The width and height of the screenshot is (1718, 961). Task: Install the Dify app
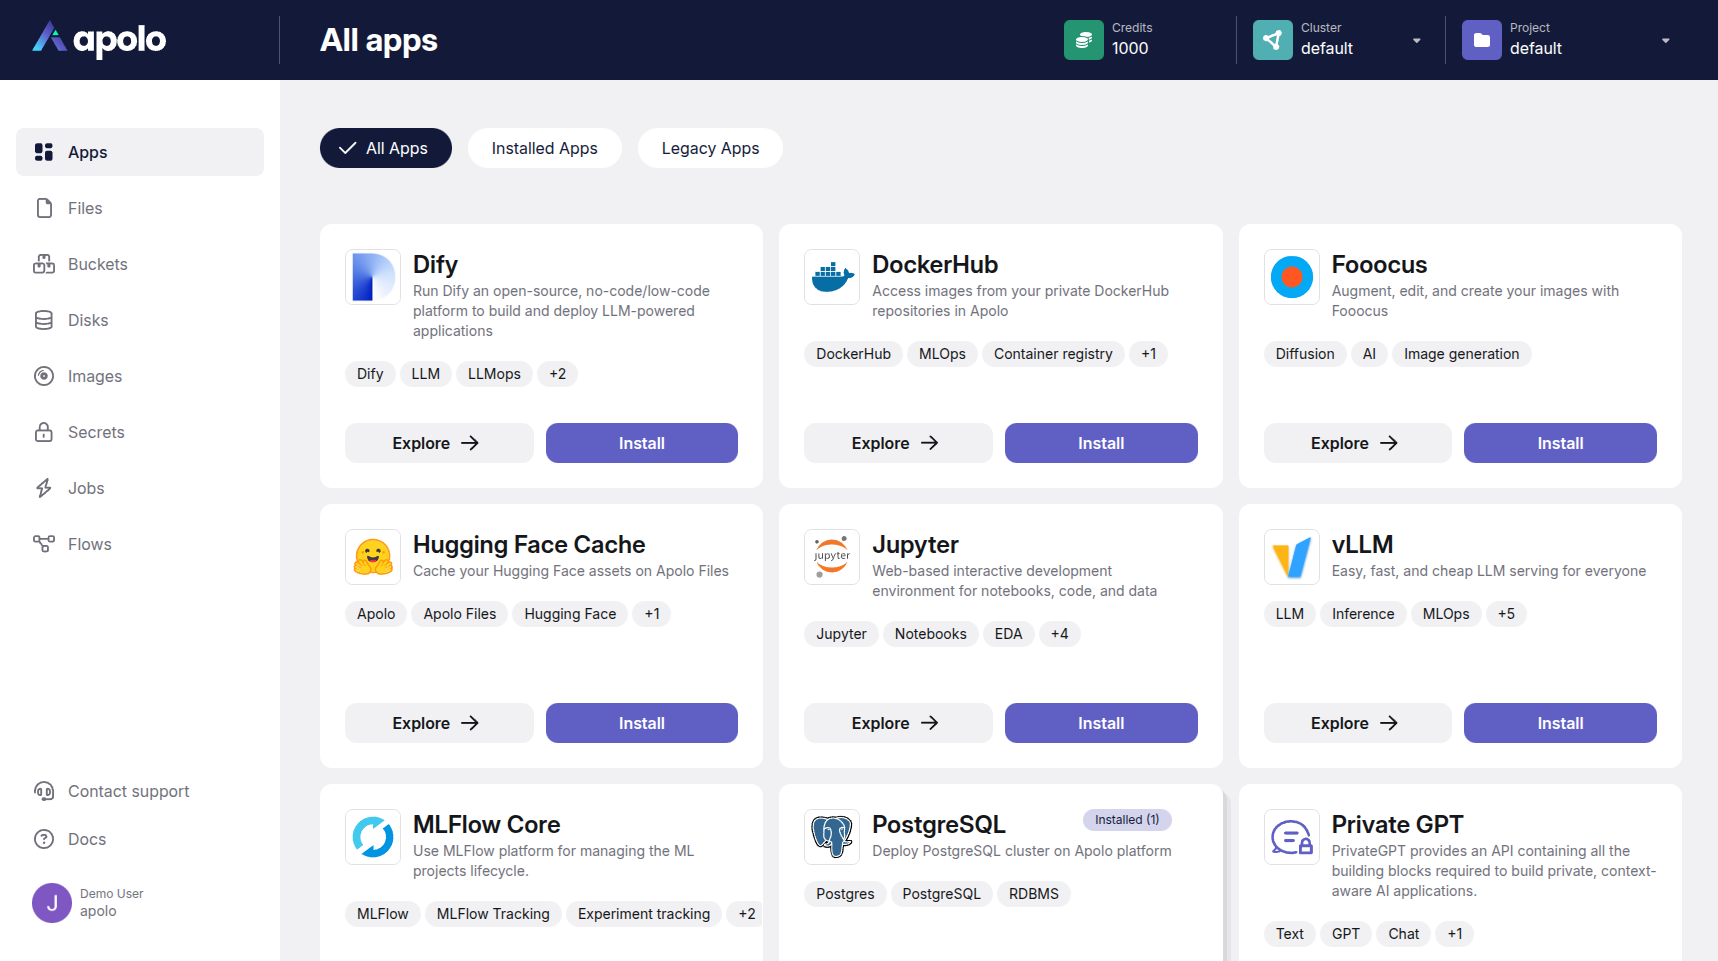click(641, 443)
